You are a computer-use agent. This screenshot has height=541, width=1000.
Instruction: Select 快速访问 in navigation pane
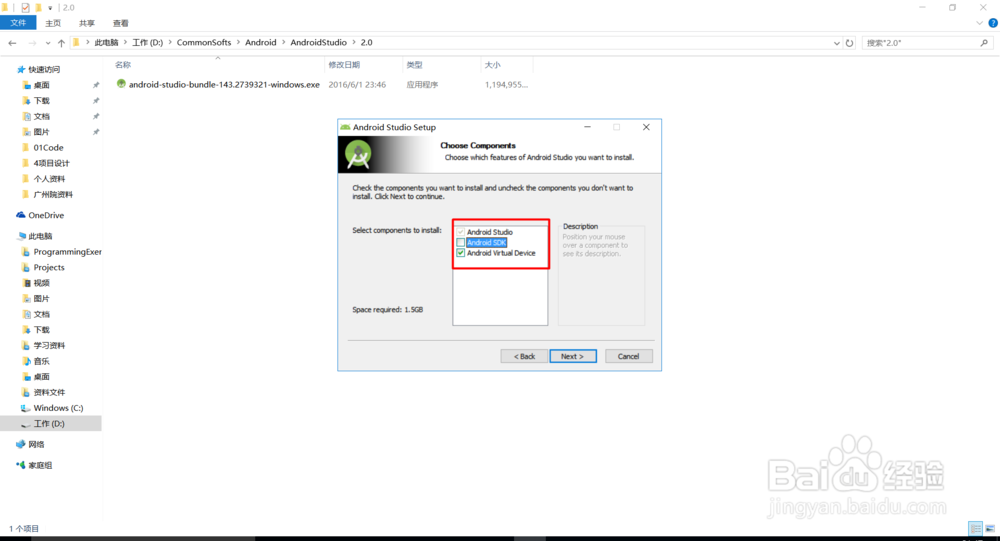coord(44,70)
